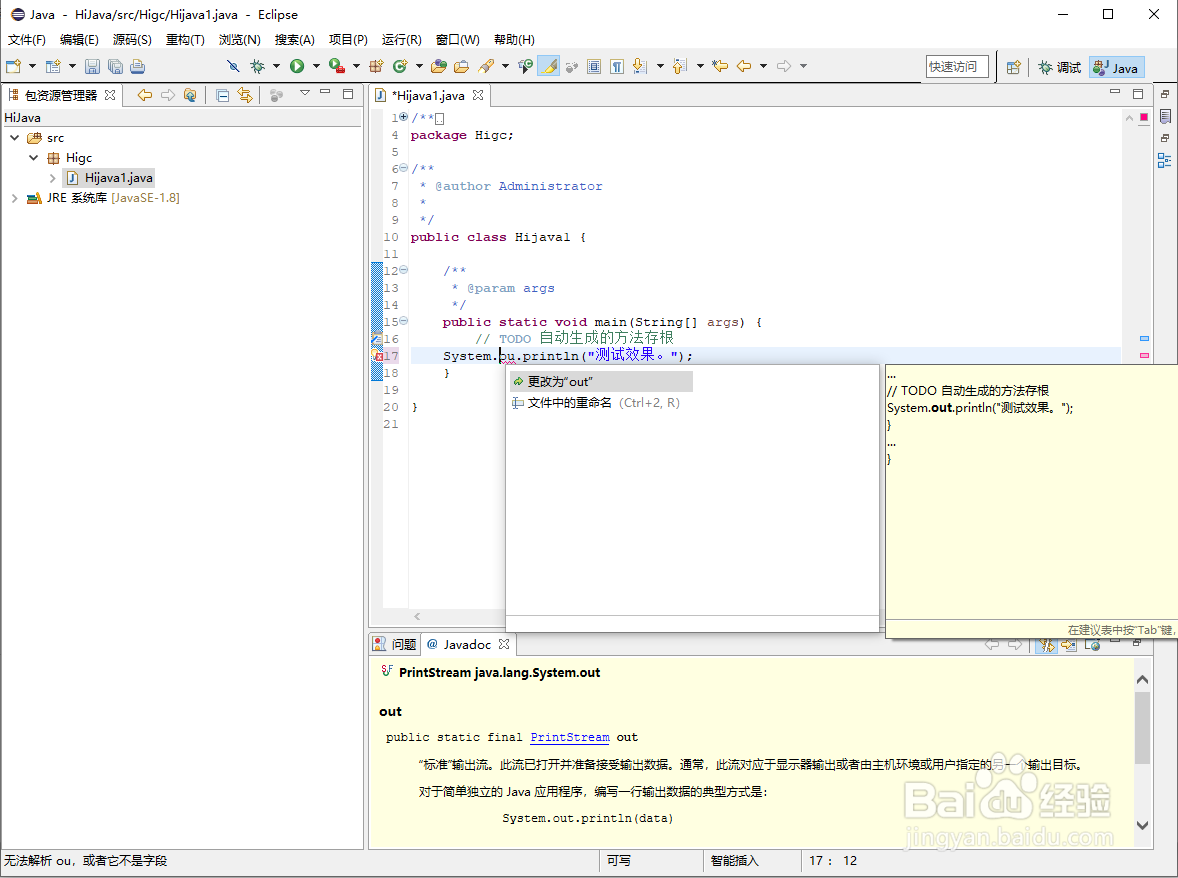Click the Run Last Tool icon with red toolbox
Viewport: 1178px width, 878px height.
tap(337, 66)
